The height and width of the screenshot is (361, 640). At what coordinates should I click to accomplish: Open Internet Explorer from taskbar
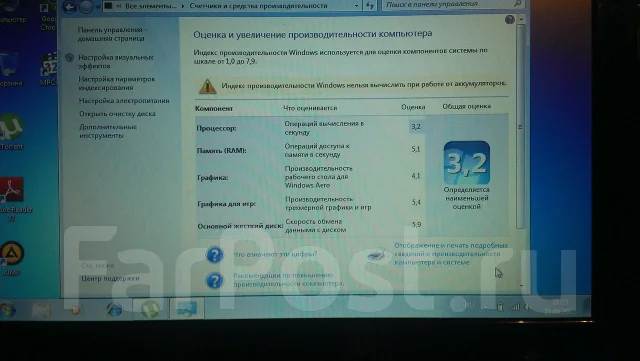114,310
